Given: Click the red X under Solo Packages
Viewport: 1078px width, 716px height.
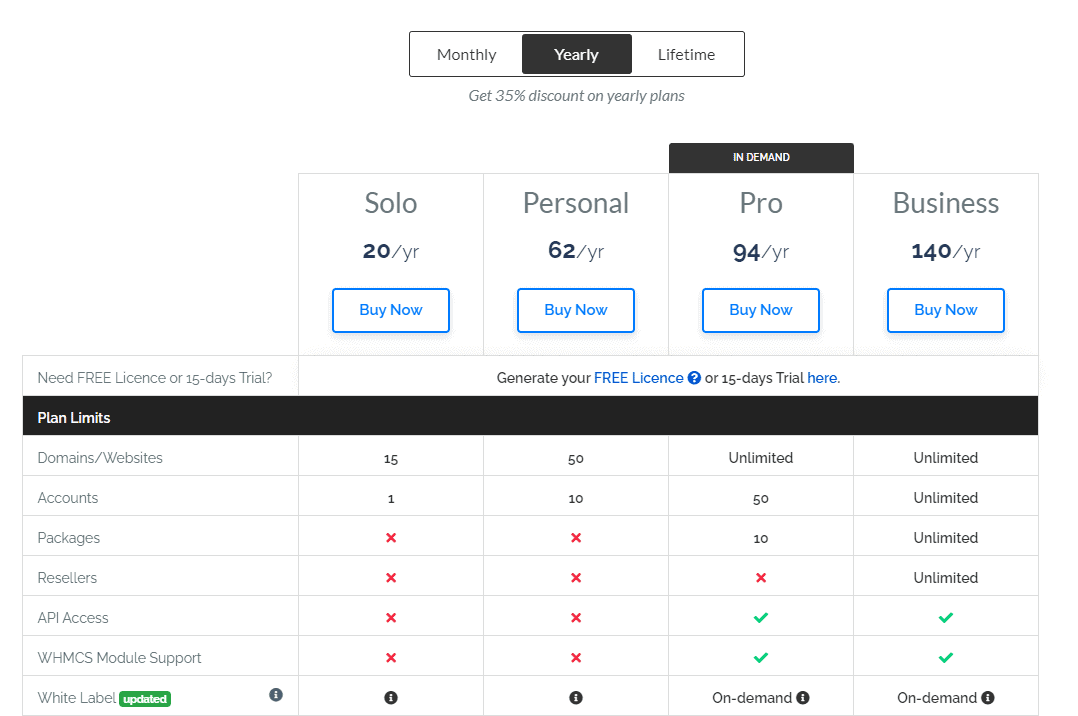Looking at the screenshot, I should (391, 537).
